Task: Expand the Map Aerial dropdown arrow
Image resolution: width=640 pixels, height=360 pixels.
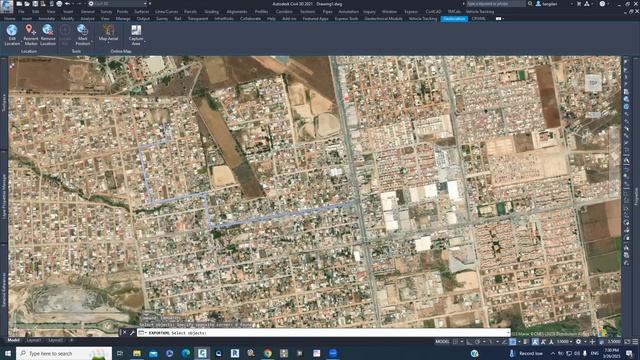Action: pyautogui.click(x=108, y=42)
